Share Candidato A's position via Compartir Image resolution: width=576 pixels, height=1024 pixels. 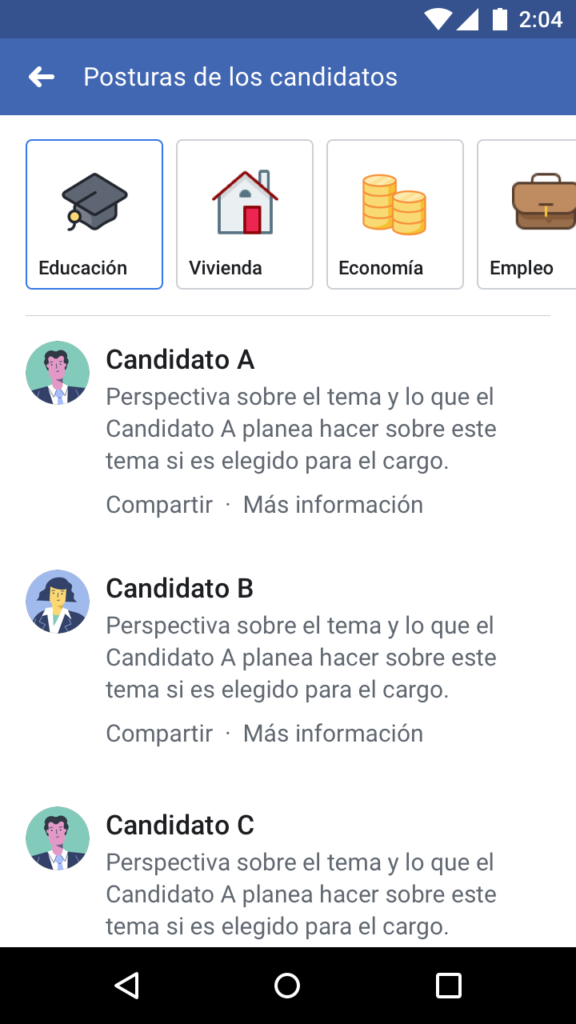click(x=159, y=505)
